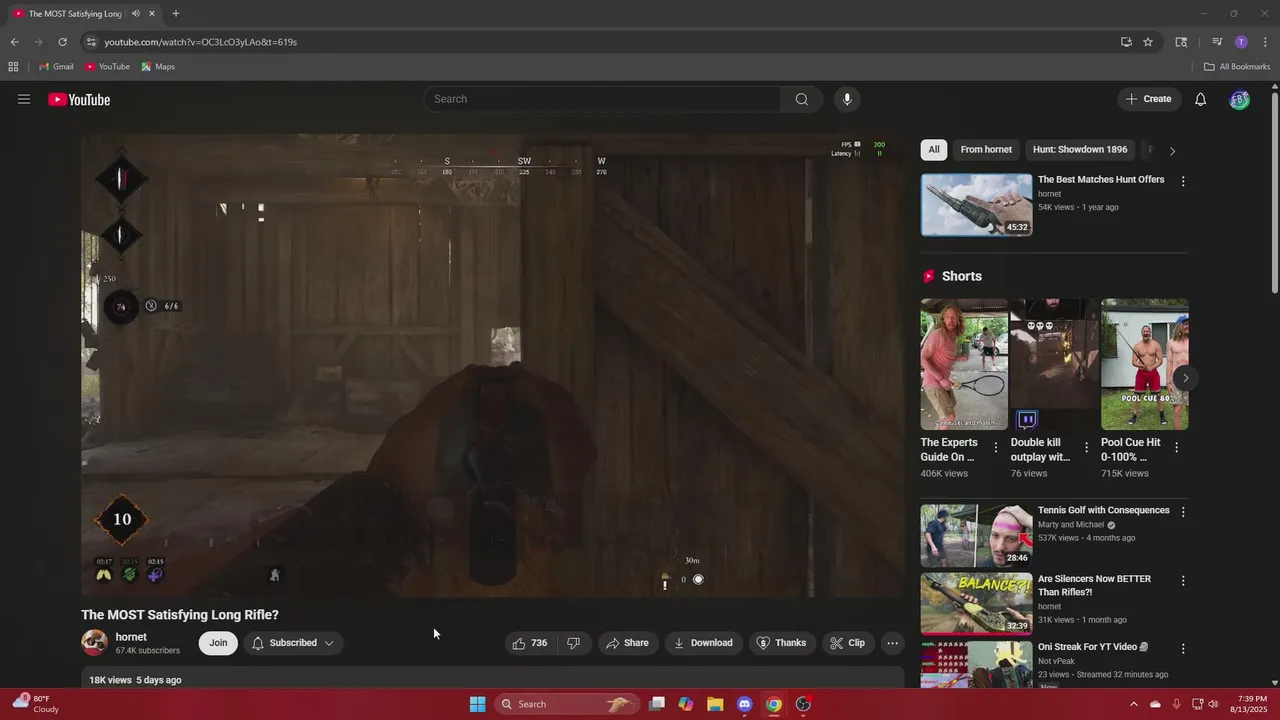Viewport: 1280px width, 720px height.
Task: Focus the YouTube search field
Action: point(603,99)
